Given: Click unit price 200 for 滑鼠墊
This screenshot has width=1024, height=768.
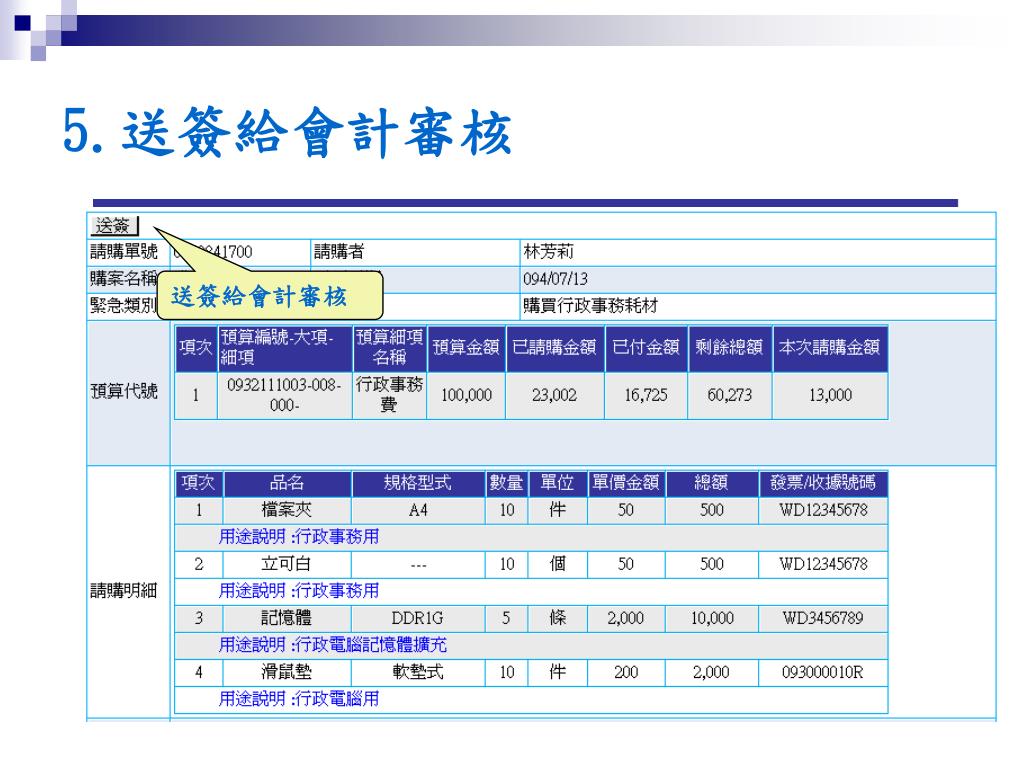Looking at the screenshot, I should coord(626,672).
